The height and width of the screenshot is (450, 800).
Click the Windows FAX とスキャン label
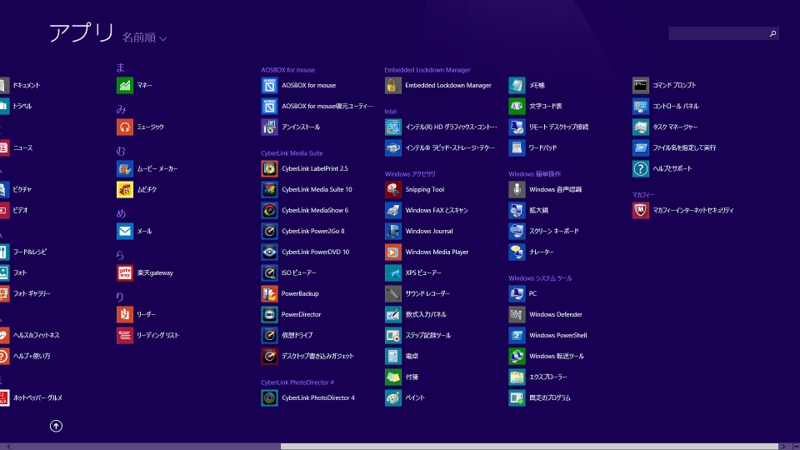(x=437, y=210)
